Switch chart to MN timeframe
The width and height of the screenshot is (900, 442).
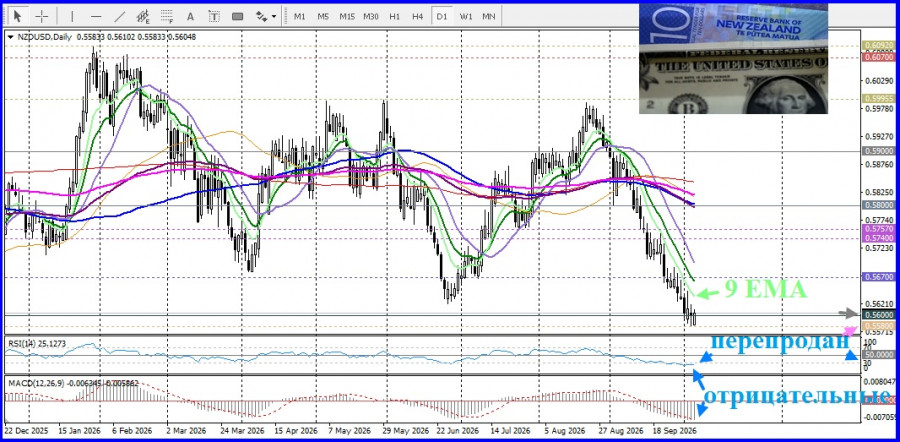pos(488,16)
